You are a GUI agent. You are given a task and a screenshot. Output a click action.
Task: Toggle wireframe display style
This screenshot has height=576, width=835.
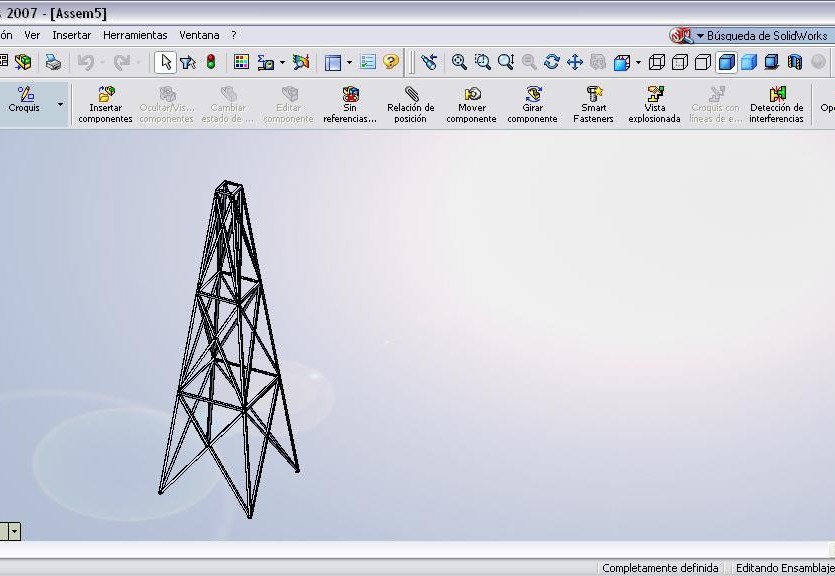(657, 62)
